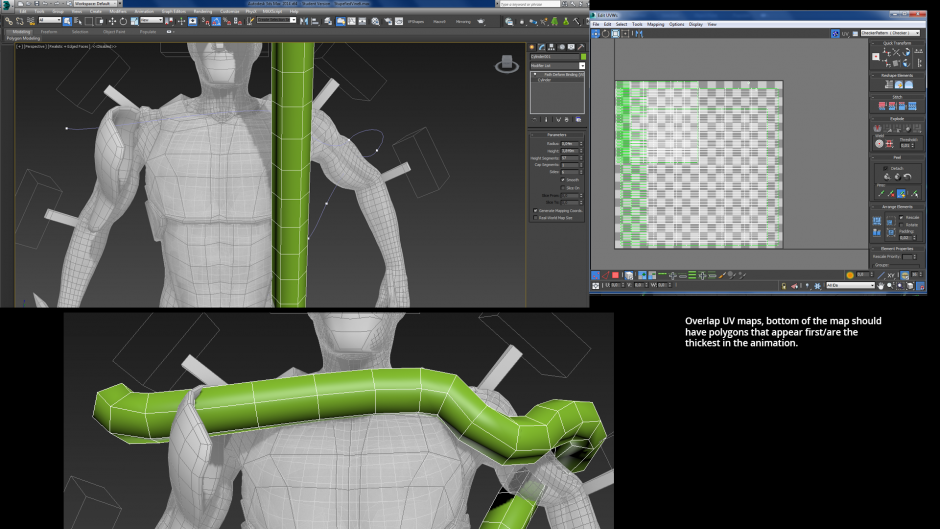
Task: Toggle the Rescale checkbox in Arrange Elements
Action: coord(901,217)
